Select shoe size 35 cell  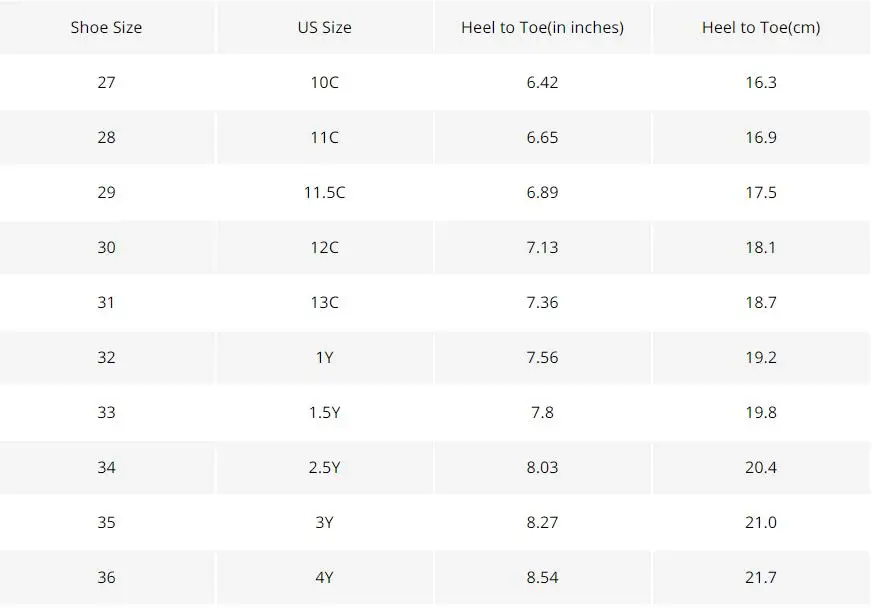[x=106, y=522]
